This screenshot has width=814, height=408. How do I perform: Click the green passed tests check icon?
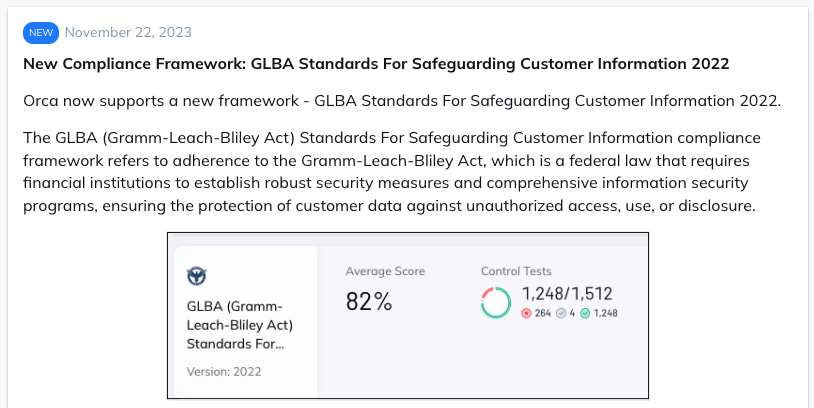pos(586,313)
